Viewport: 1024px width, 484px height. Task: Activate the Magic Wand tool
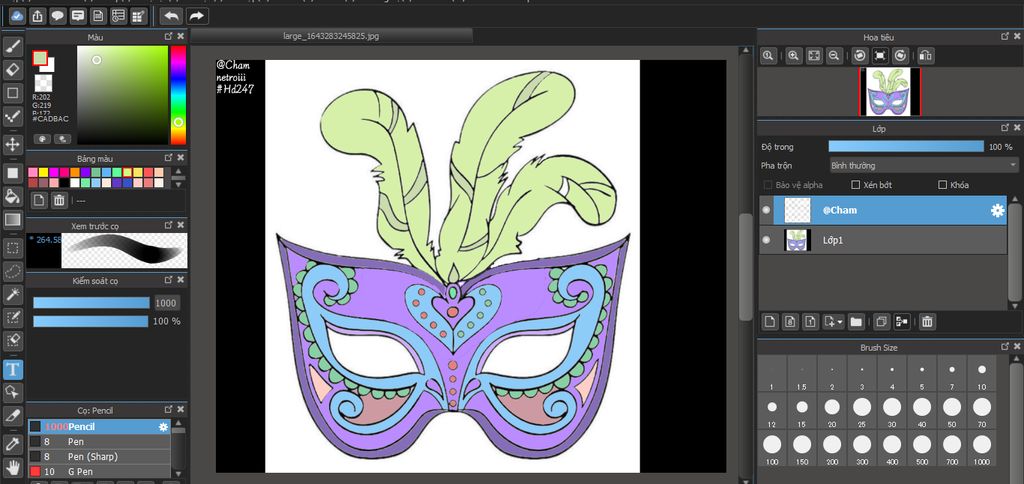tap(13, 294)
